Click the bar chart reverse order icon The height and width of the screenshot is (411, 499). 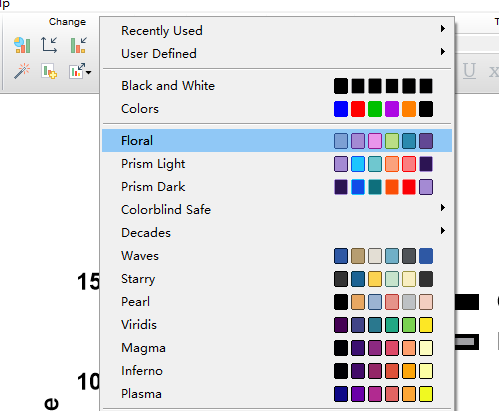(78, 45)
